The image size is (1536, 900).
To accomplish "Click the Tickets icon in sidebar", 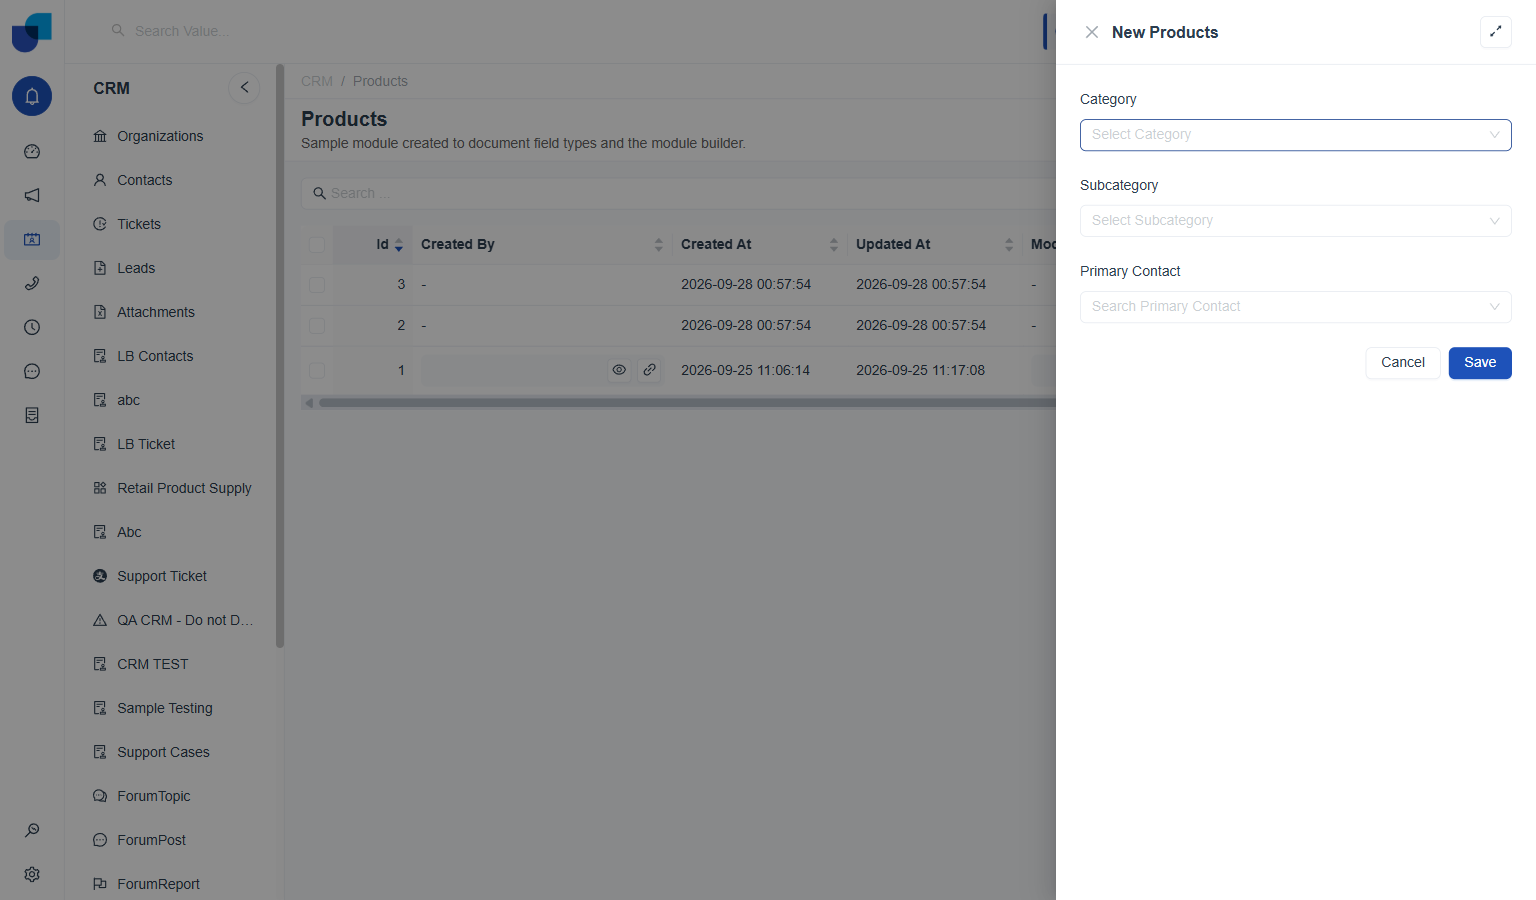I will (100, 224).
